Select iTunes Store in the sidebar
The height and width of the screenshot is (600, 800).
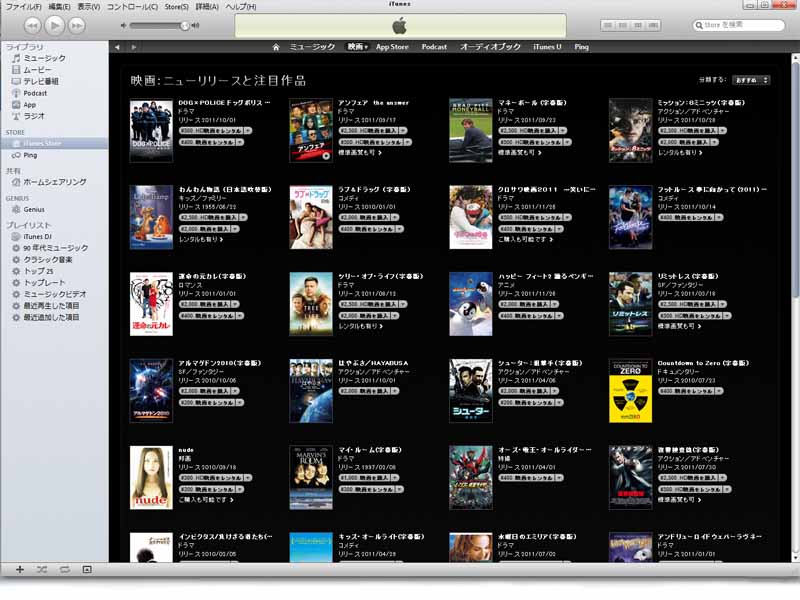click(54, 143)
